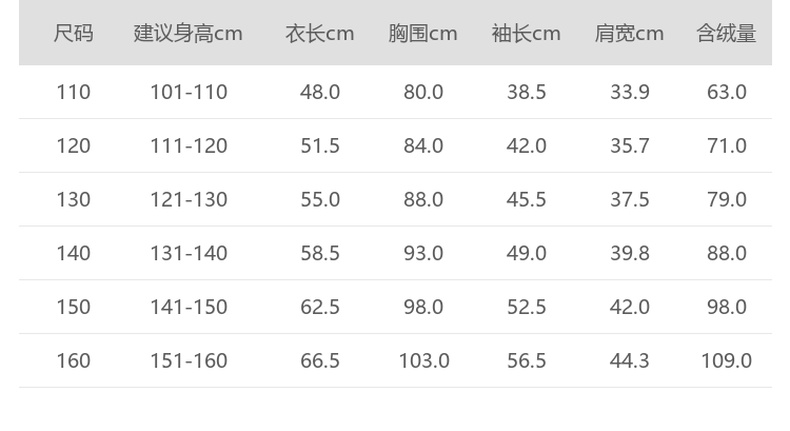This screenshot has height=431, width=790.
Task: Select the 55.0 garment length value
Action: pos(320,200)
